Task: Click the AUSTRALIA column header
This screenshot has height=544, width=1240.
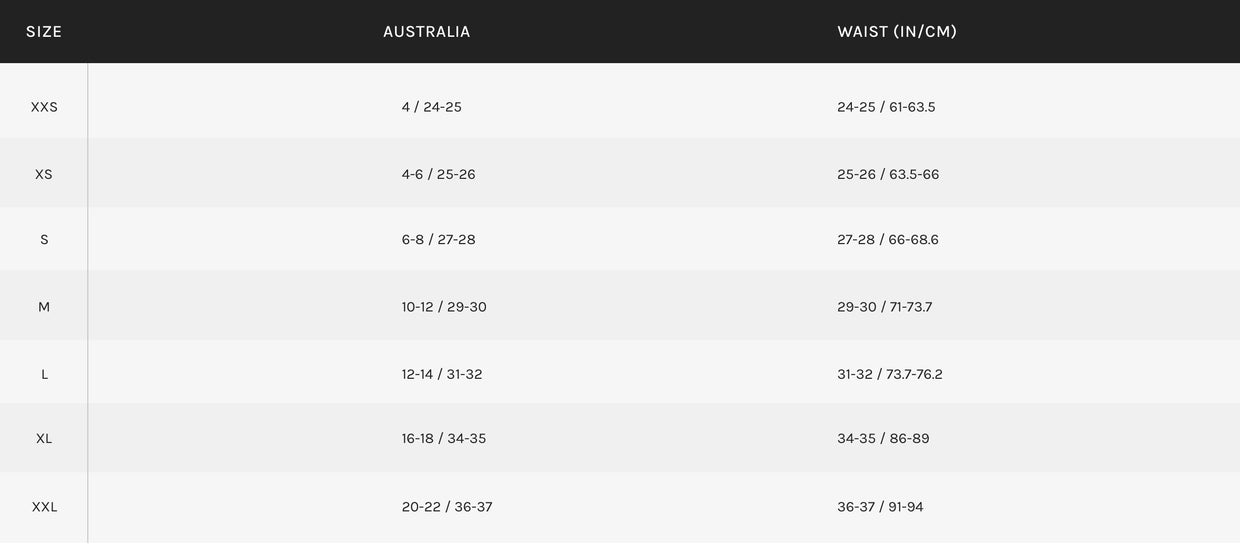Action: click(x=426, y=32)
